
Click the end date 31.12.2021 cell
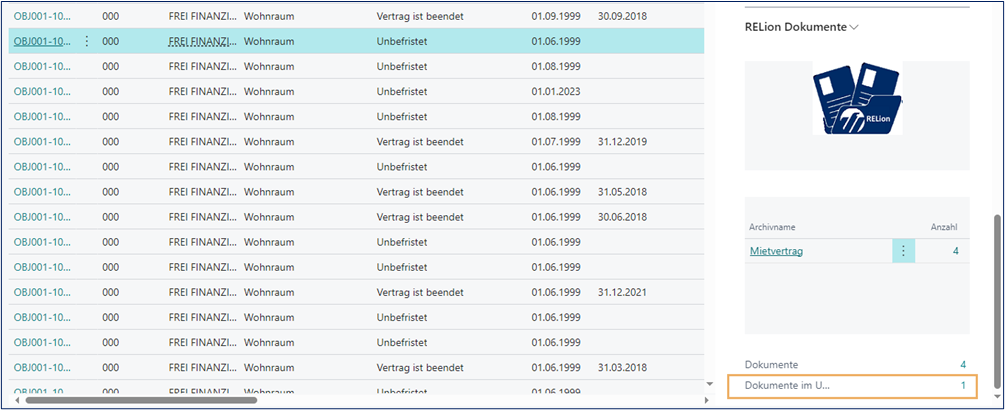click(622, 292)
